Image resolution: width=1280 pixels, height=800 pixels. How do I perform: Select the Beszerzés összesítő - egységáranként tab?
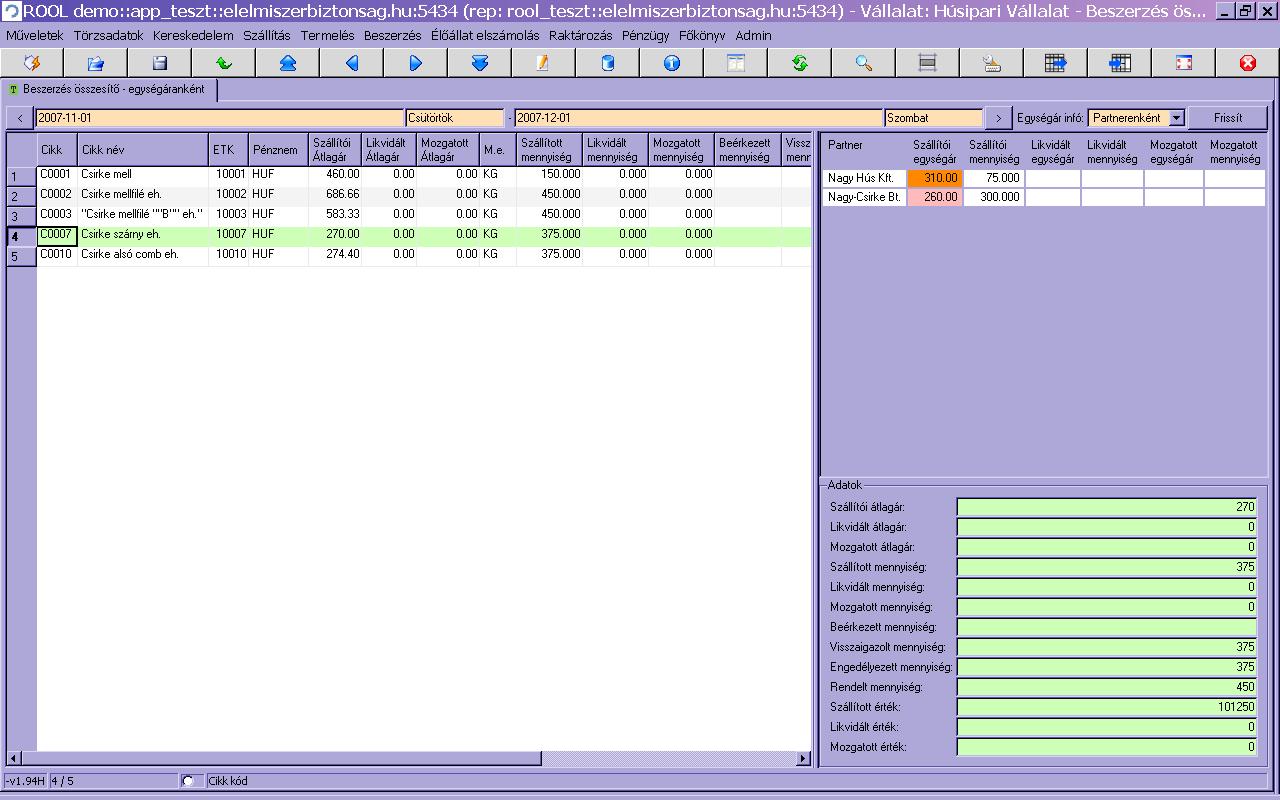(x=112, y=89)
